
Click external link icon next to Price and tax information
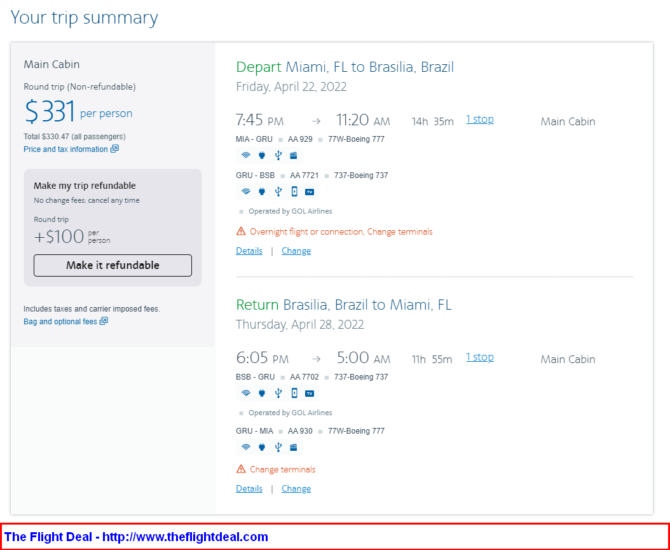pos(115,149)
